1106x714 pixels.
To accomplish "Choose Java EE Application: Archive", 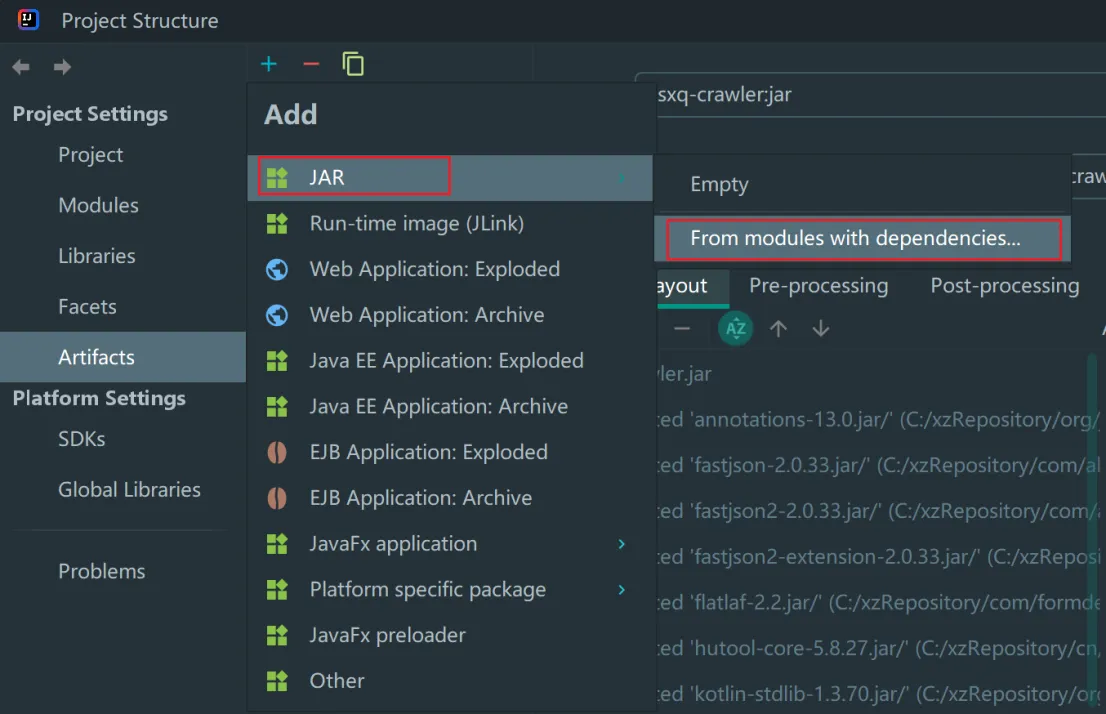I will tap(450, 406).
